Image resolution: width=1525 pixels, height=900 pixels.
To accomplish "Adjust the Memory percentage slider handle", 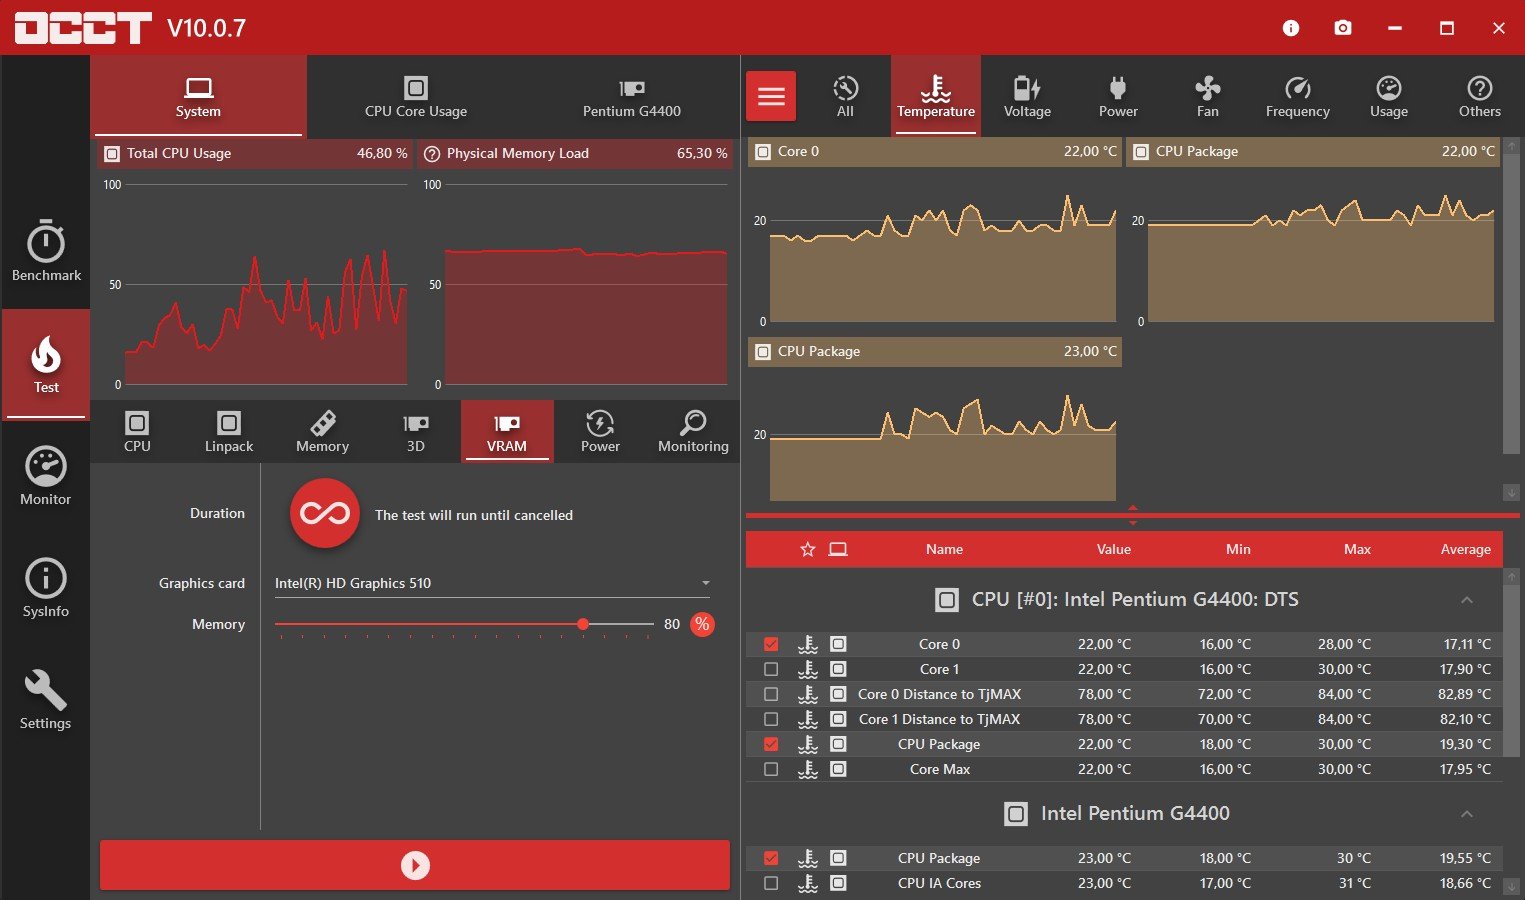I will click(x=583, y=624).
